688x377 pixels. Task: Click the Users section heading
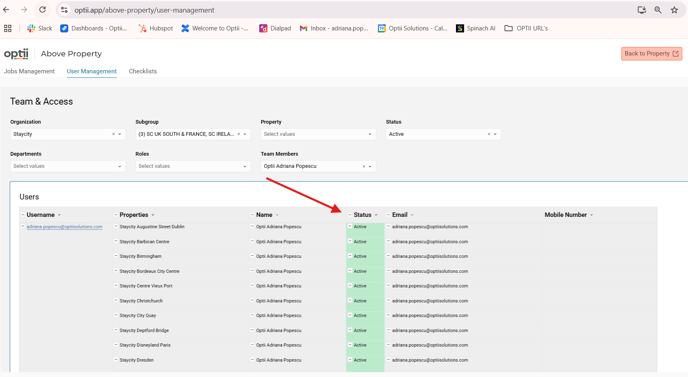[29, 197]
